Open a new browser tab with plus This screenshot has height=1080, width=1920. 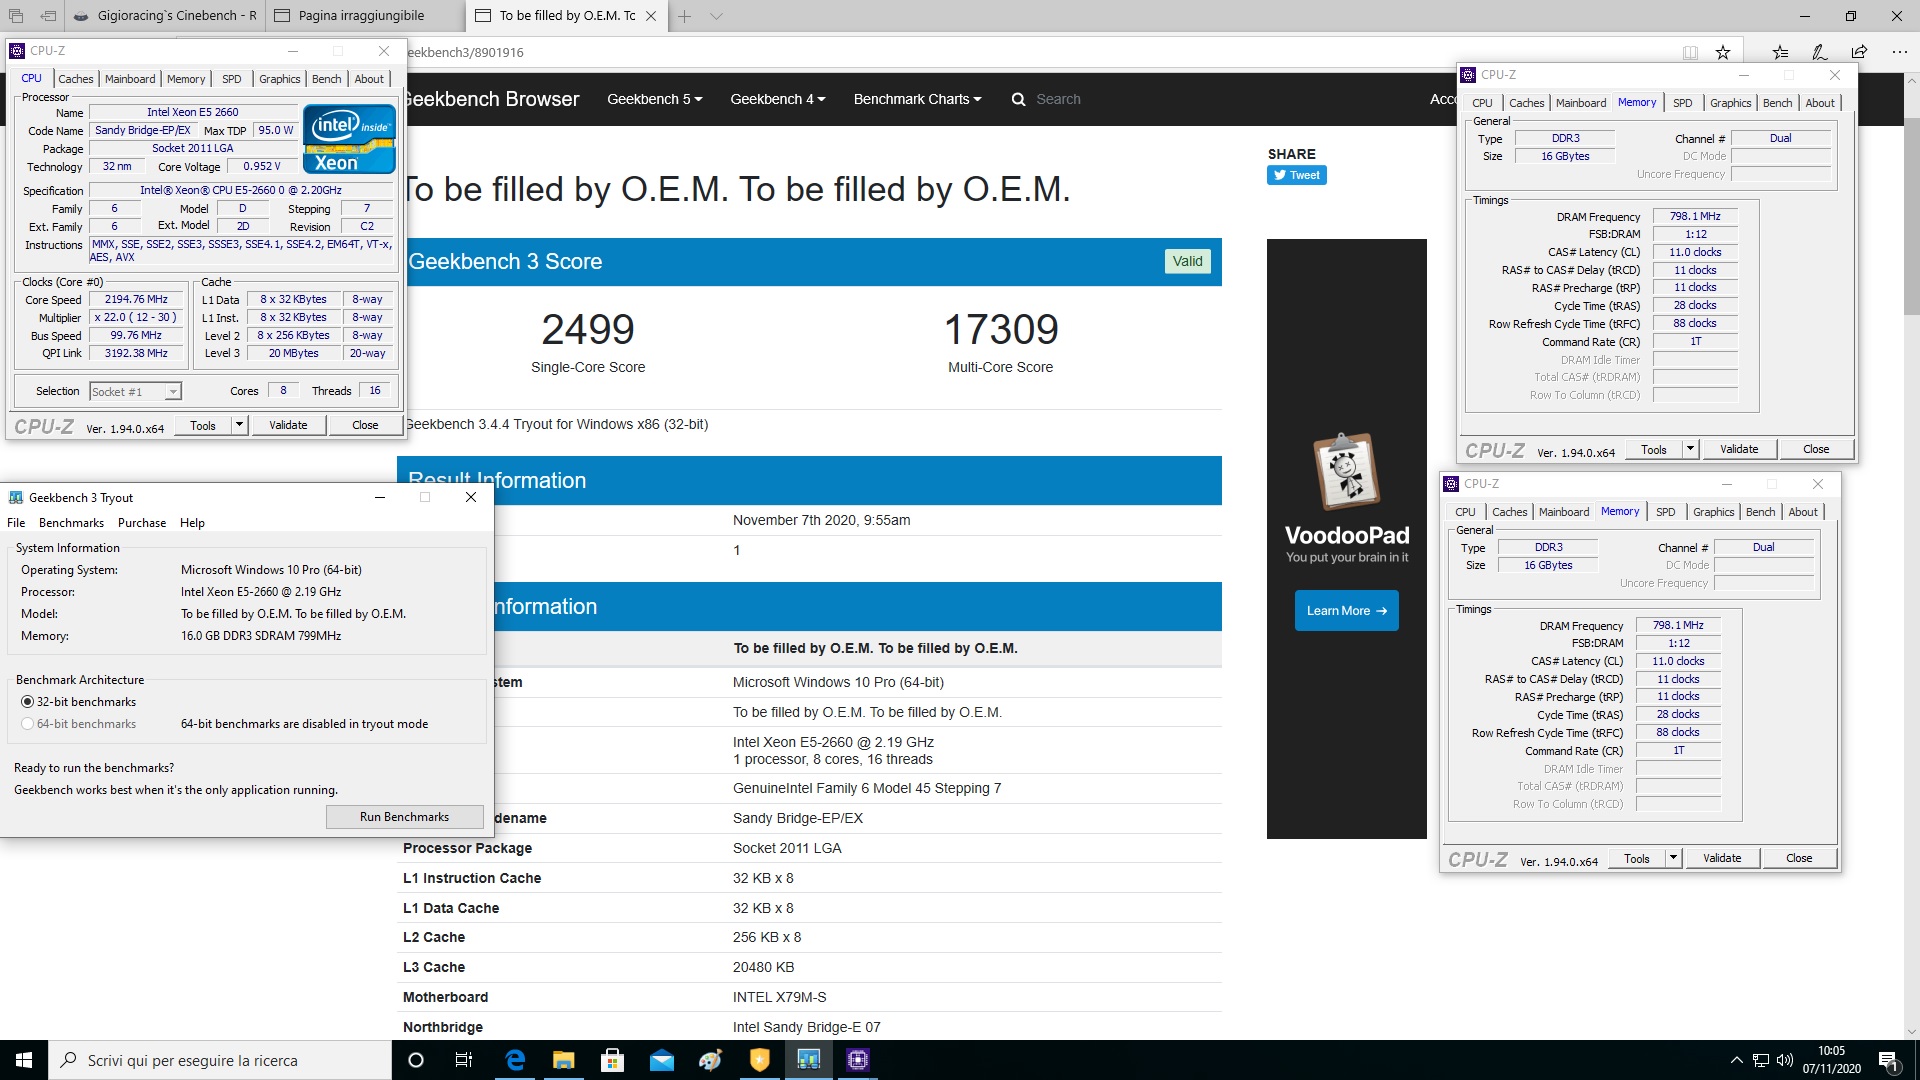685,16
